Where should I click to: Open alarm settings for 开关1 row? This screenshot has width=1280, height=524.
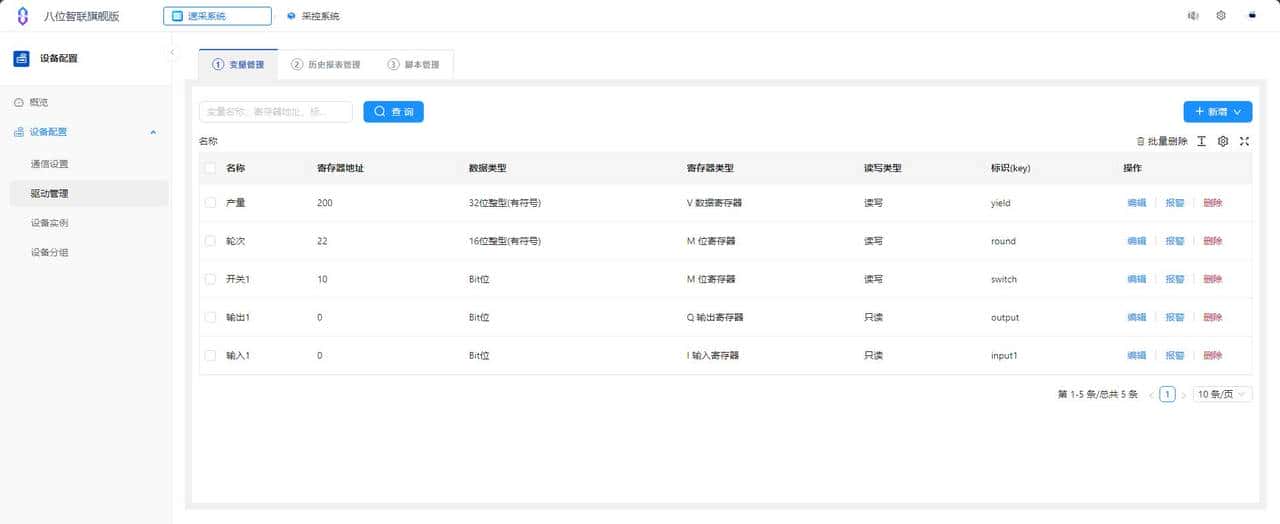(x=1175, y=279)
